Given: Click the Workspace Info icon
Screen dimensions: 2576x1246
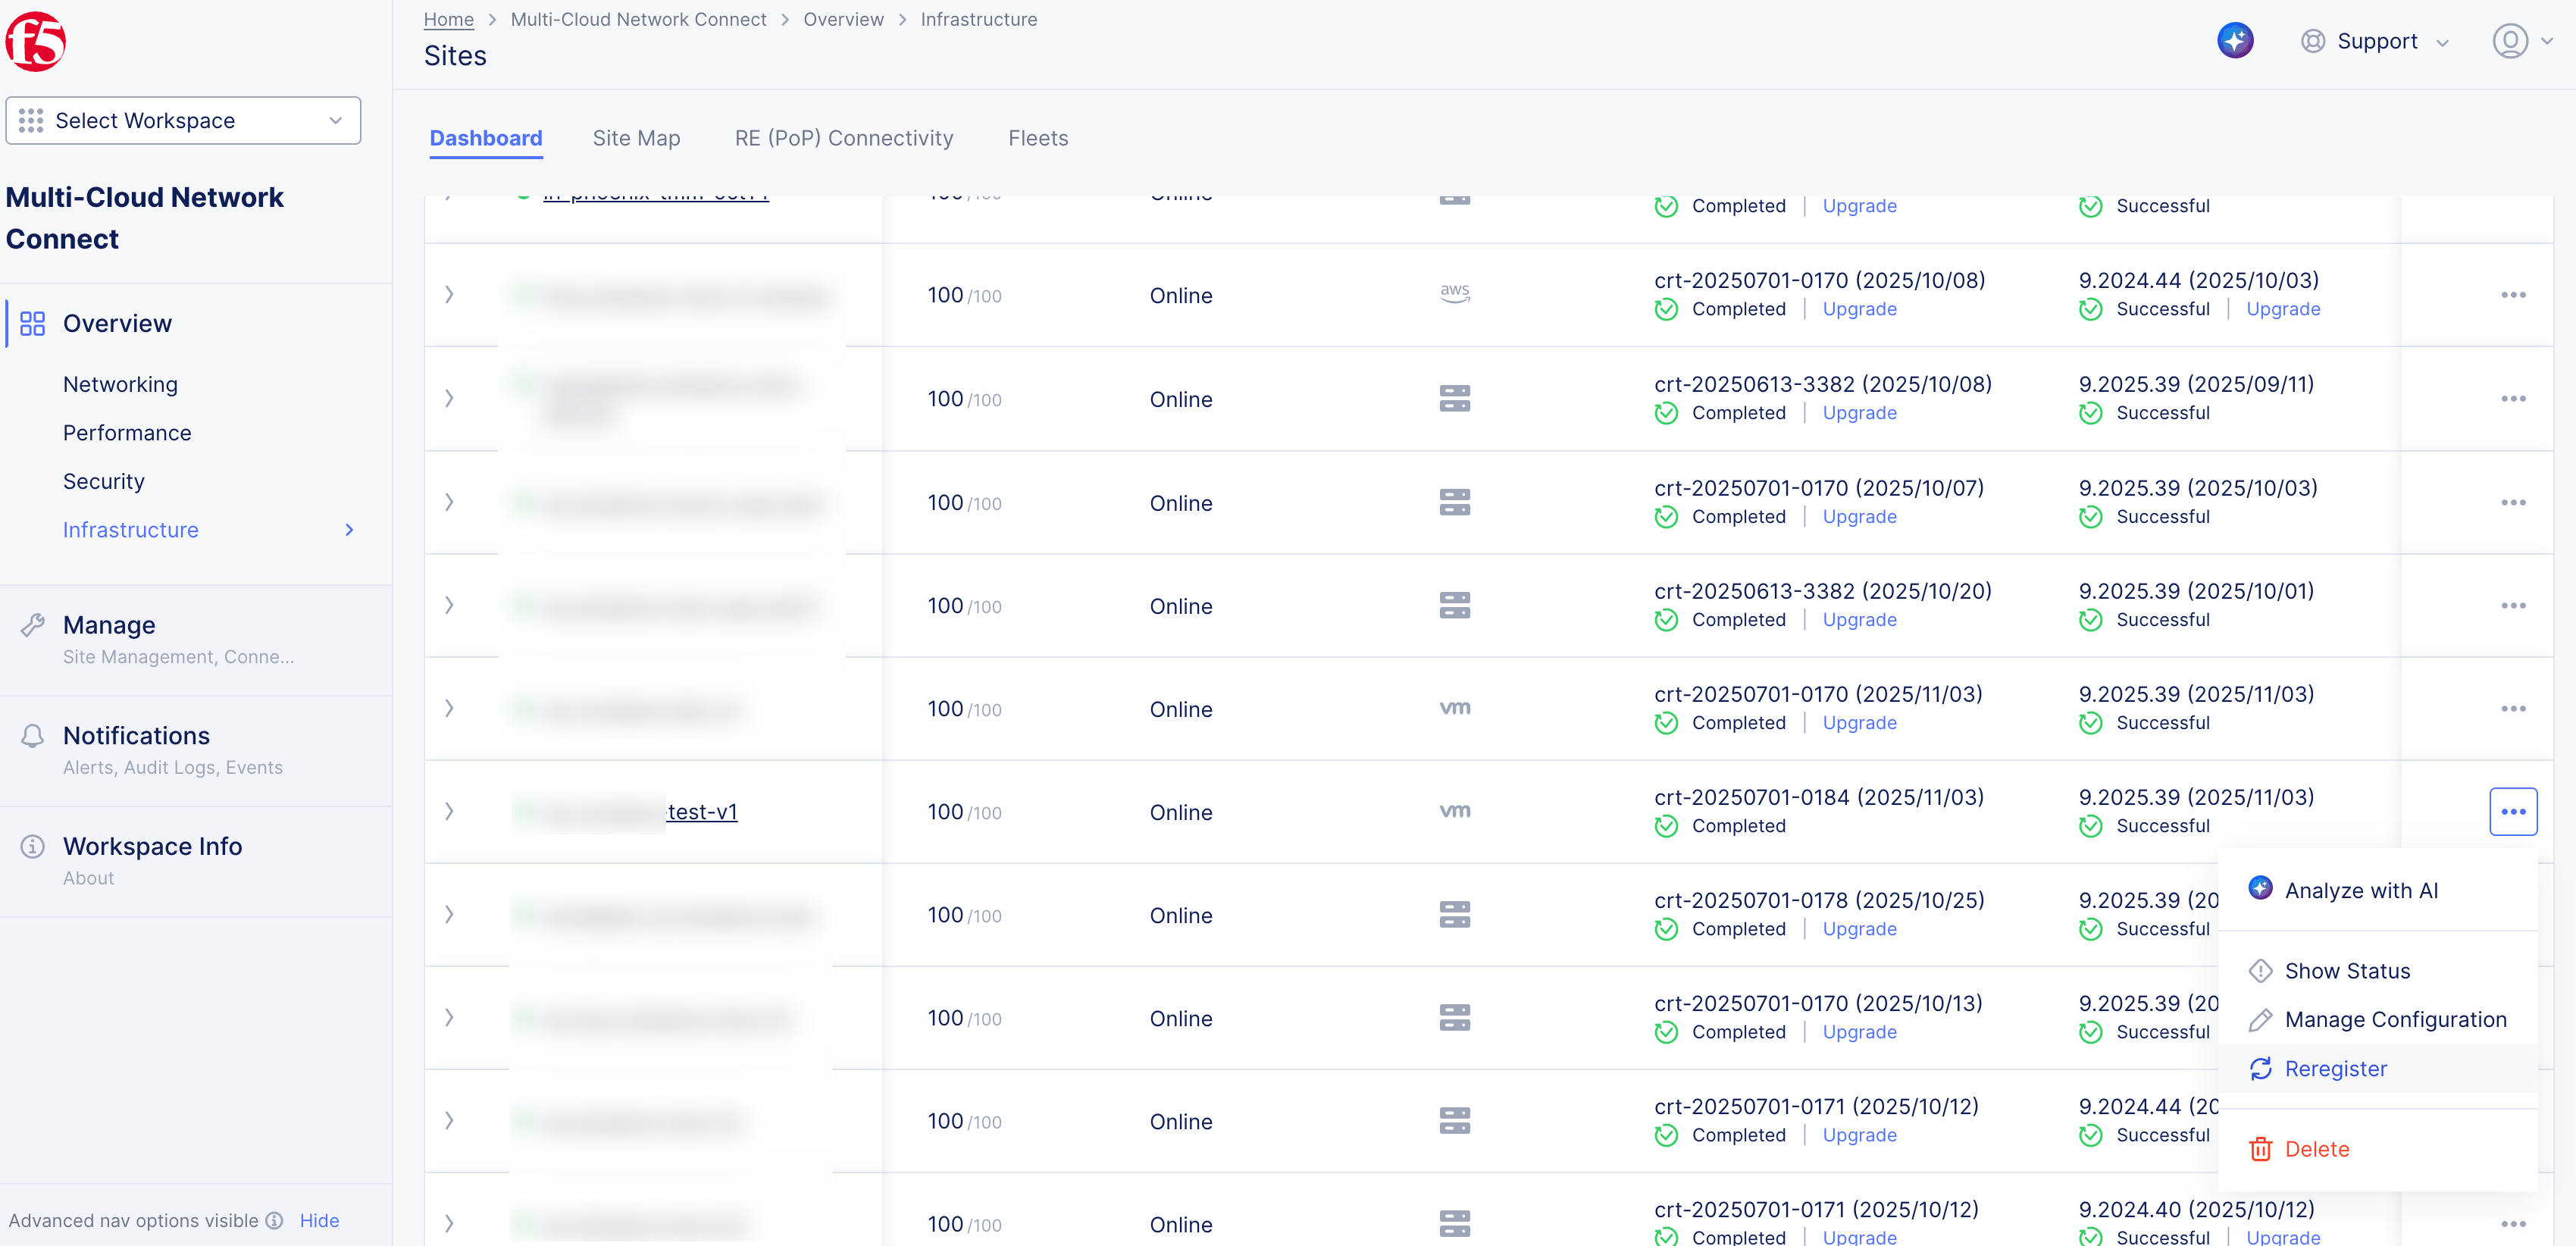Looking at the screenshot, I should coord(32,847).
